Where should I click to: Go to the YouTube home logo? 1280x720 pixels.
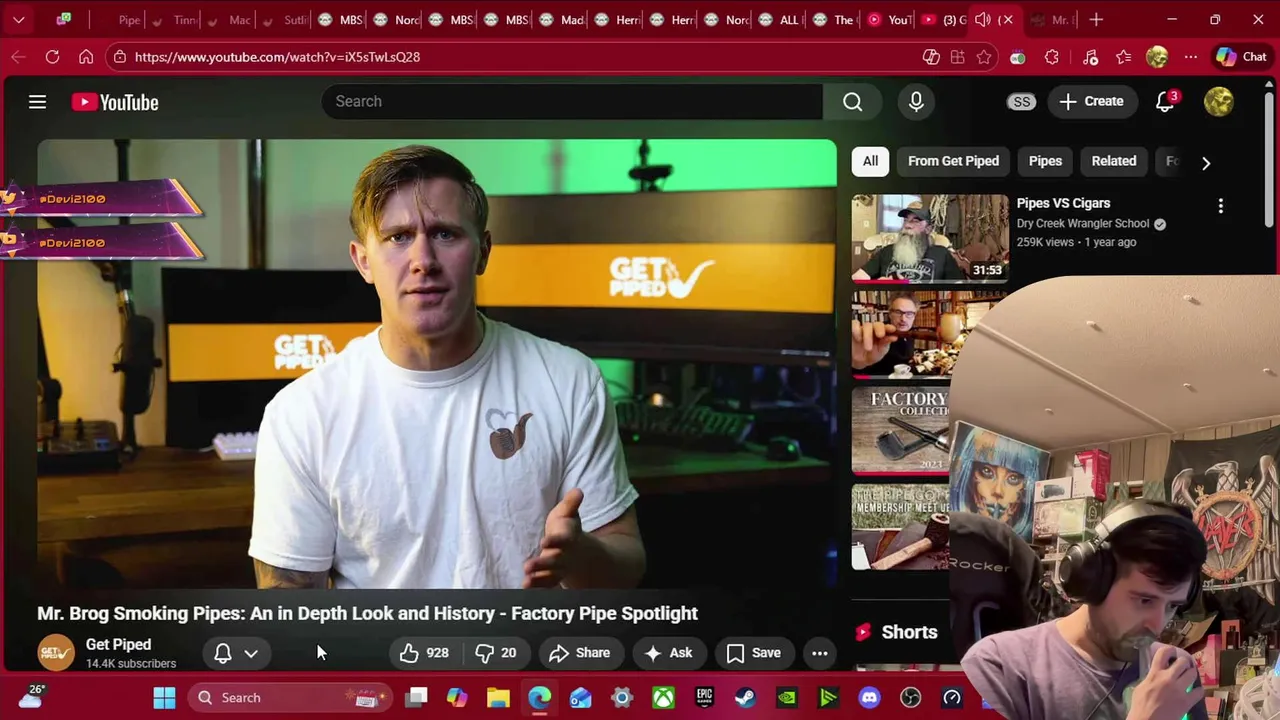point(115,102)
